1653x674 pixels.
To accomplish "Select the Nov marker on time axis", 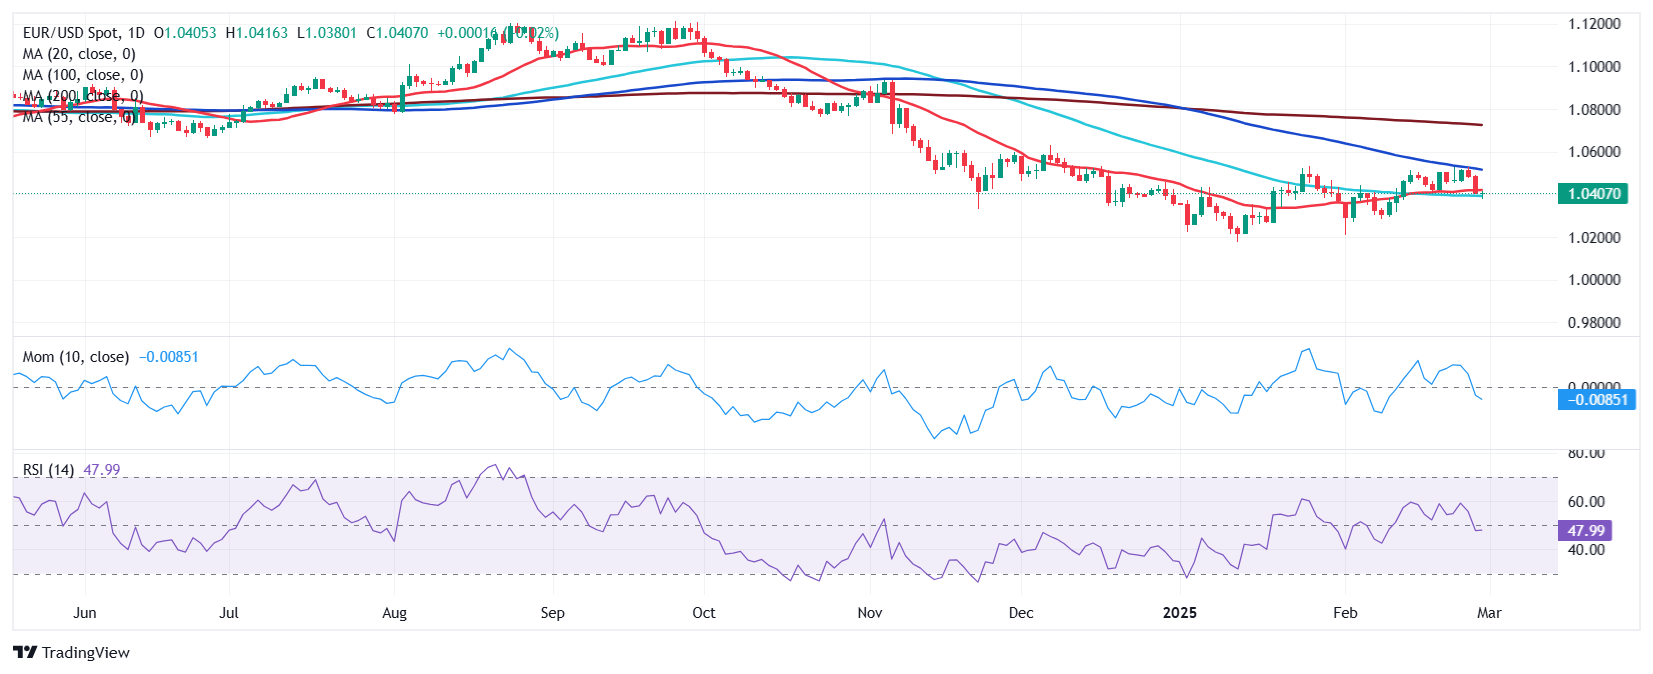I will (x=870, y=613).
